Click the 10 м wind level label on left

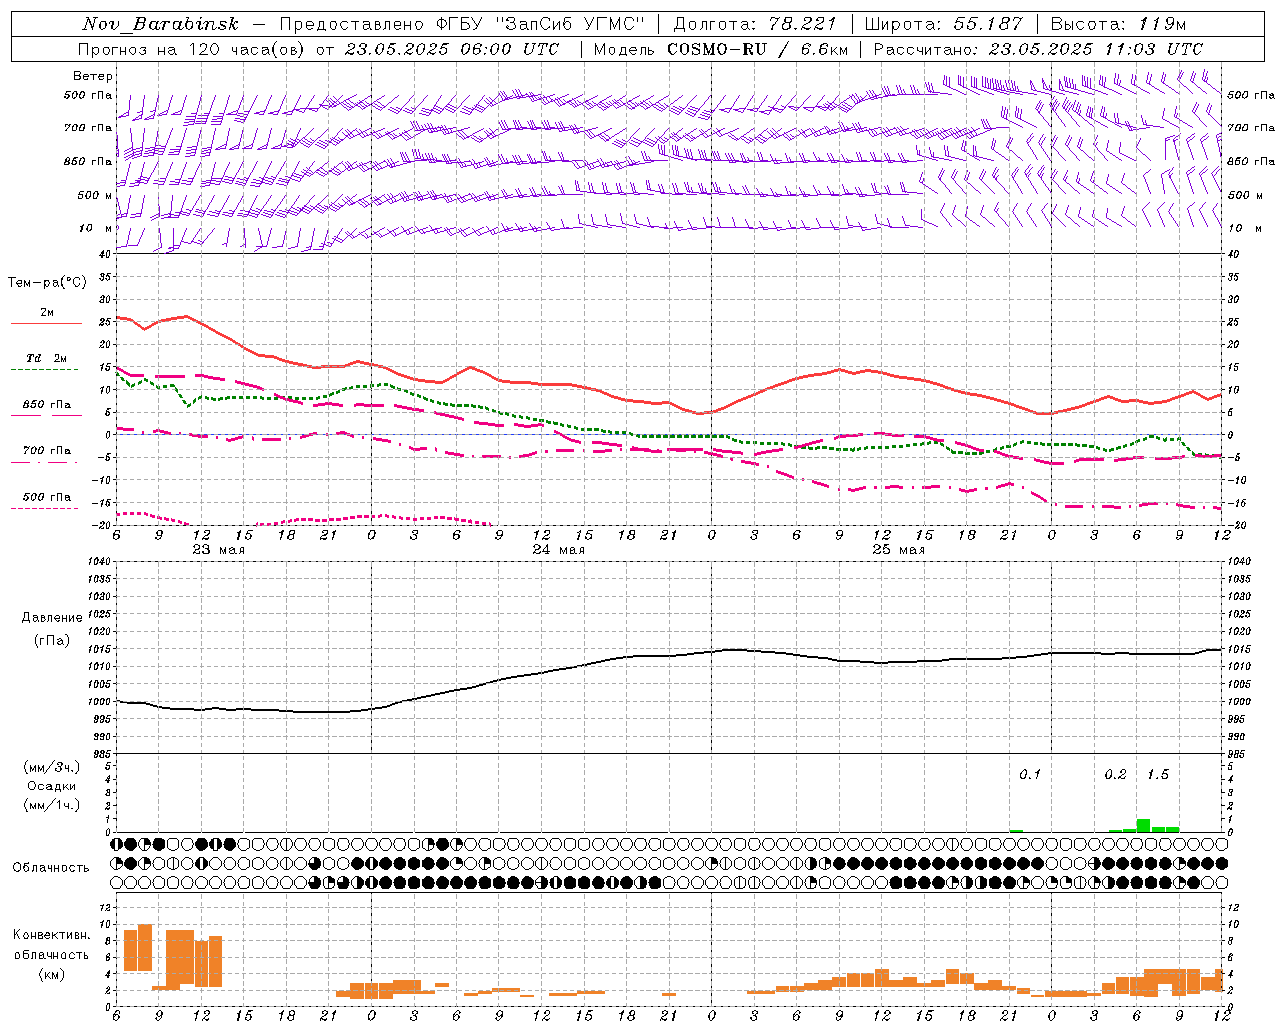(97, 228)
